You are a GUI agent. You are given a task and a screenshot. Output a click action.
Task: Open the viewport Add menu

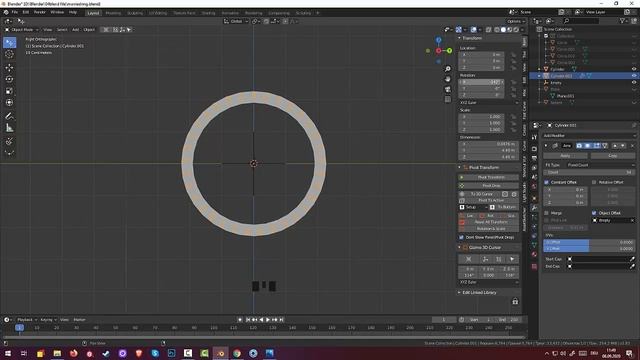[x=76, y=30]
